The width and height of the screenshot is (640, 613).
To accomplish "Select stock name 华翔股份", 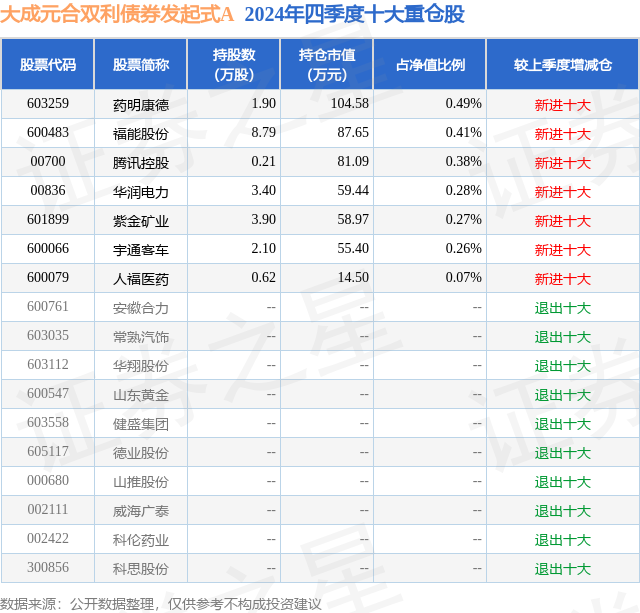I will [141, 366].
